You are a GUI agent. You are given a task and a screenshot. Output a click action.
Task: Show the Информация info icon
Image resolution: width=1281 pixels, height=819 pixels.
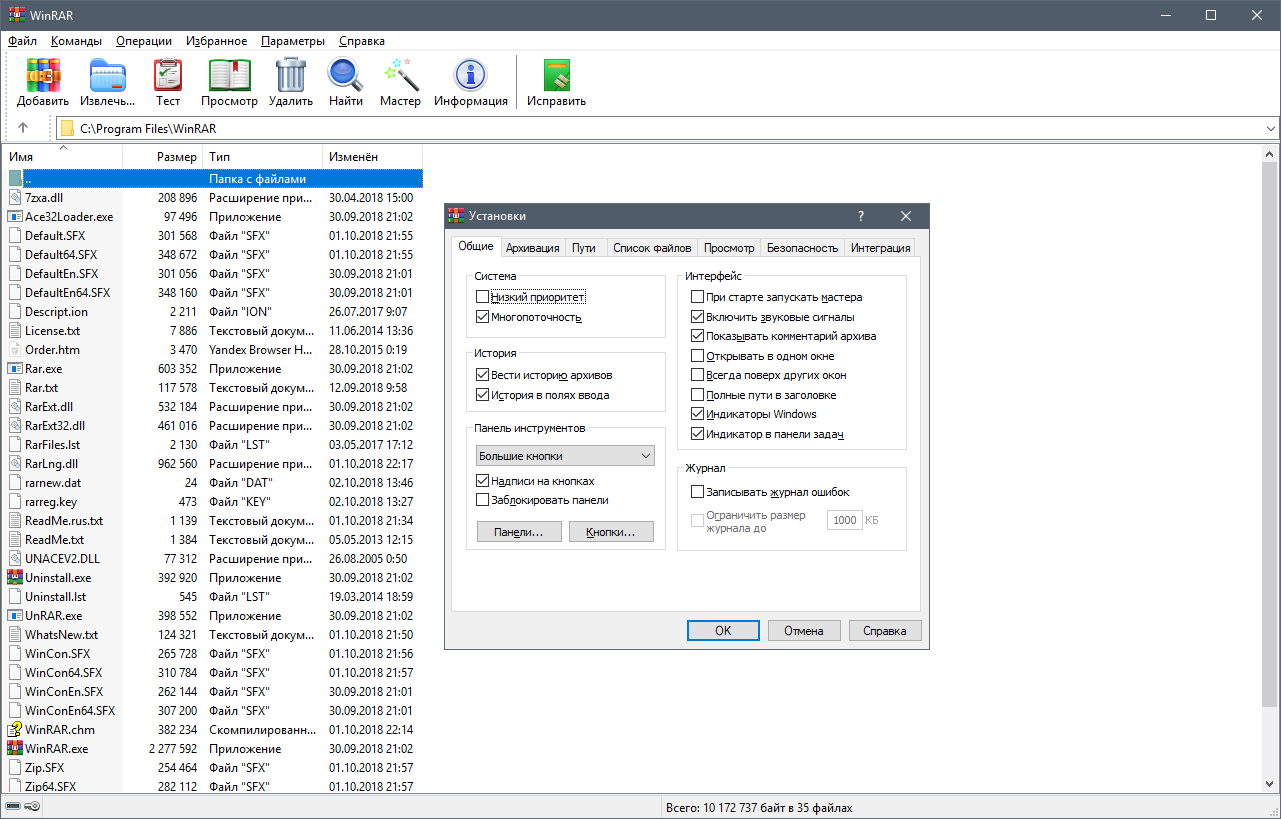point(470,75)
